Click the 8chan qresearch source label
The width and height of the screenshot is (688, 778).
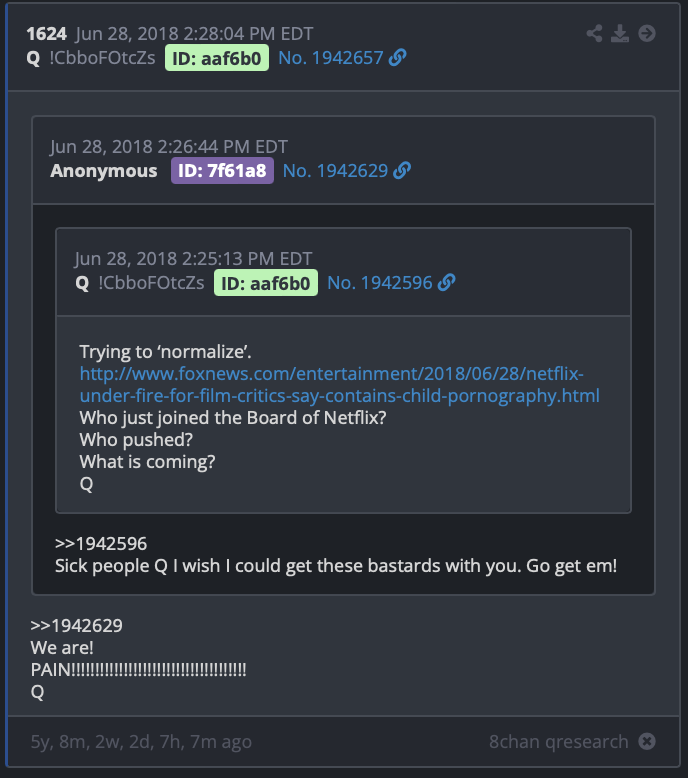559,742
